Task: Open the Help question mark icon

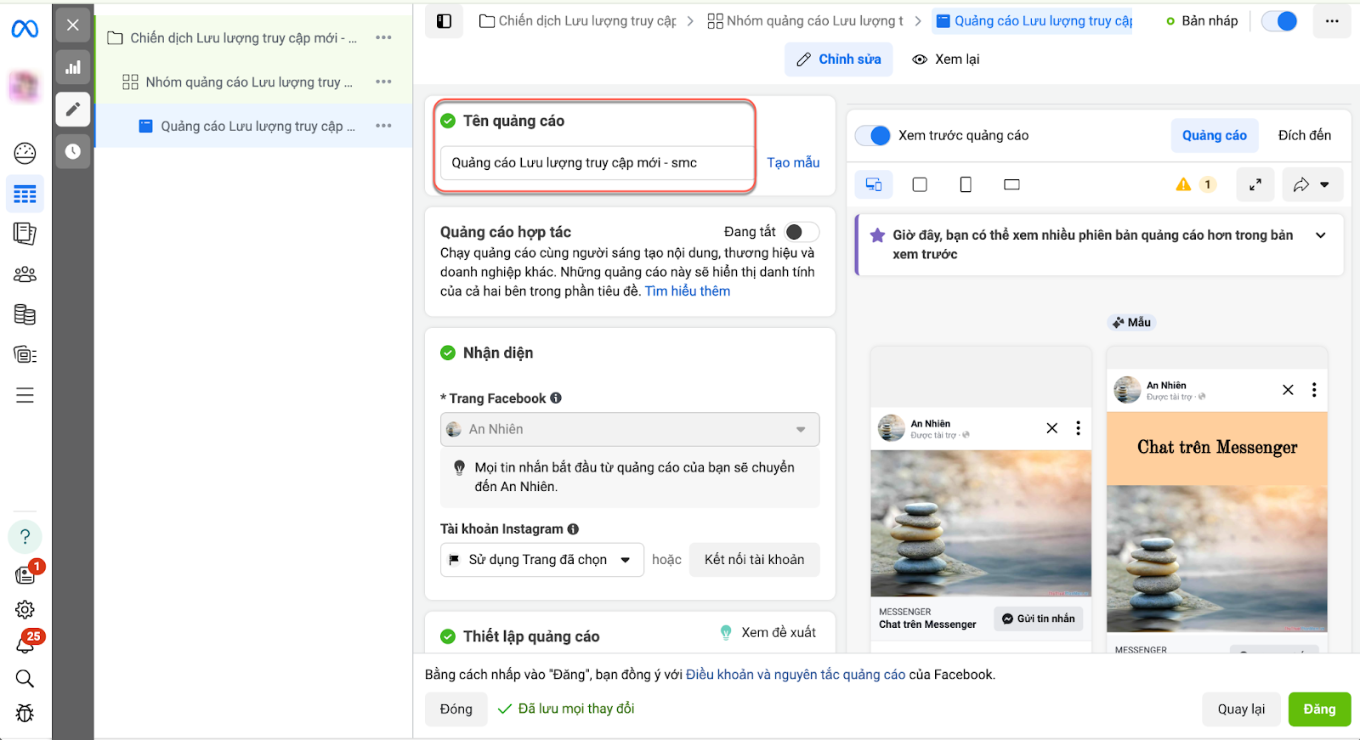Action: [25, 537]
